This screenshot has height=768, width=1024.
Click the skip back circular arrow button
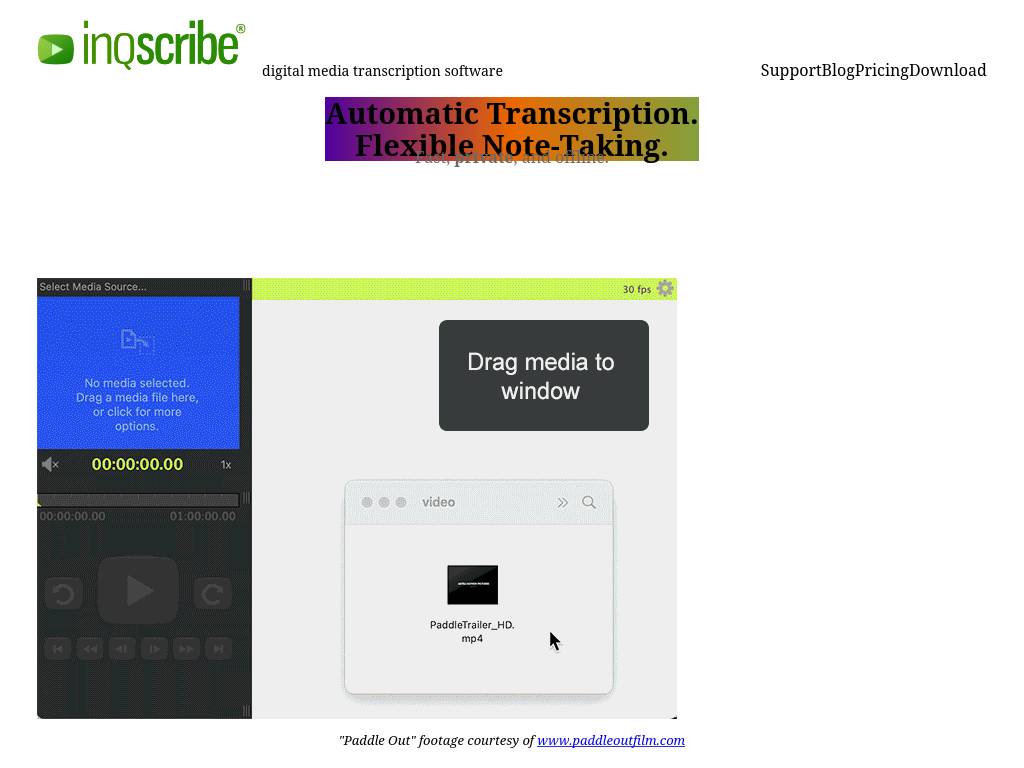click(x=63, y=594)
